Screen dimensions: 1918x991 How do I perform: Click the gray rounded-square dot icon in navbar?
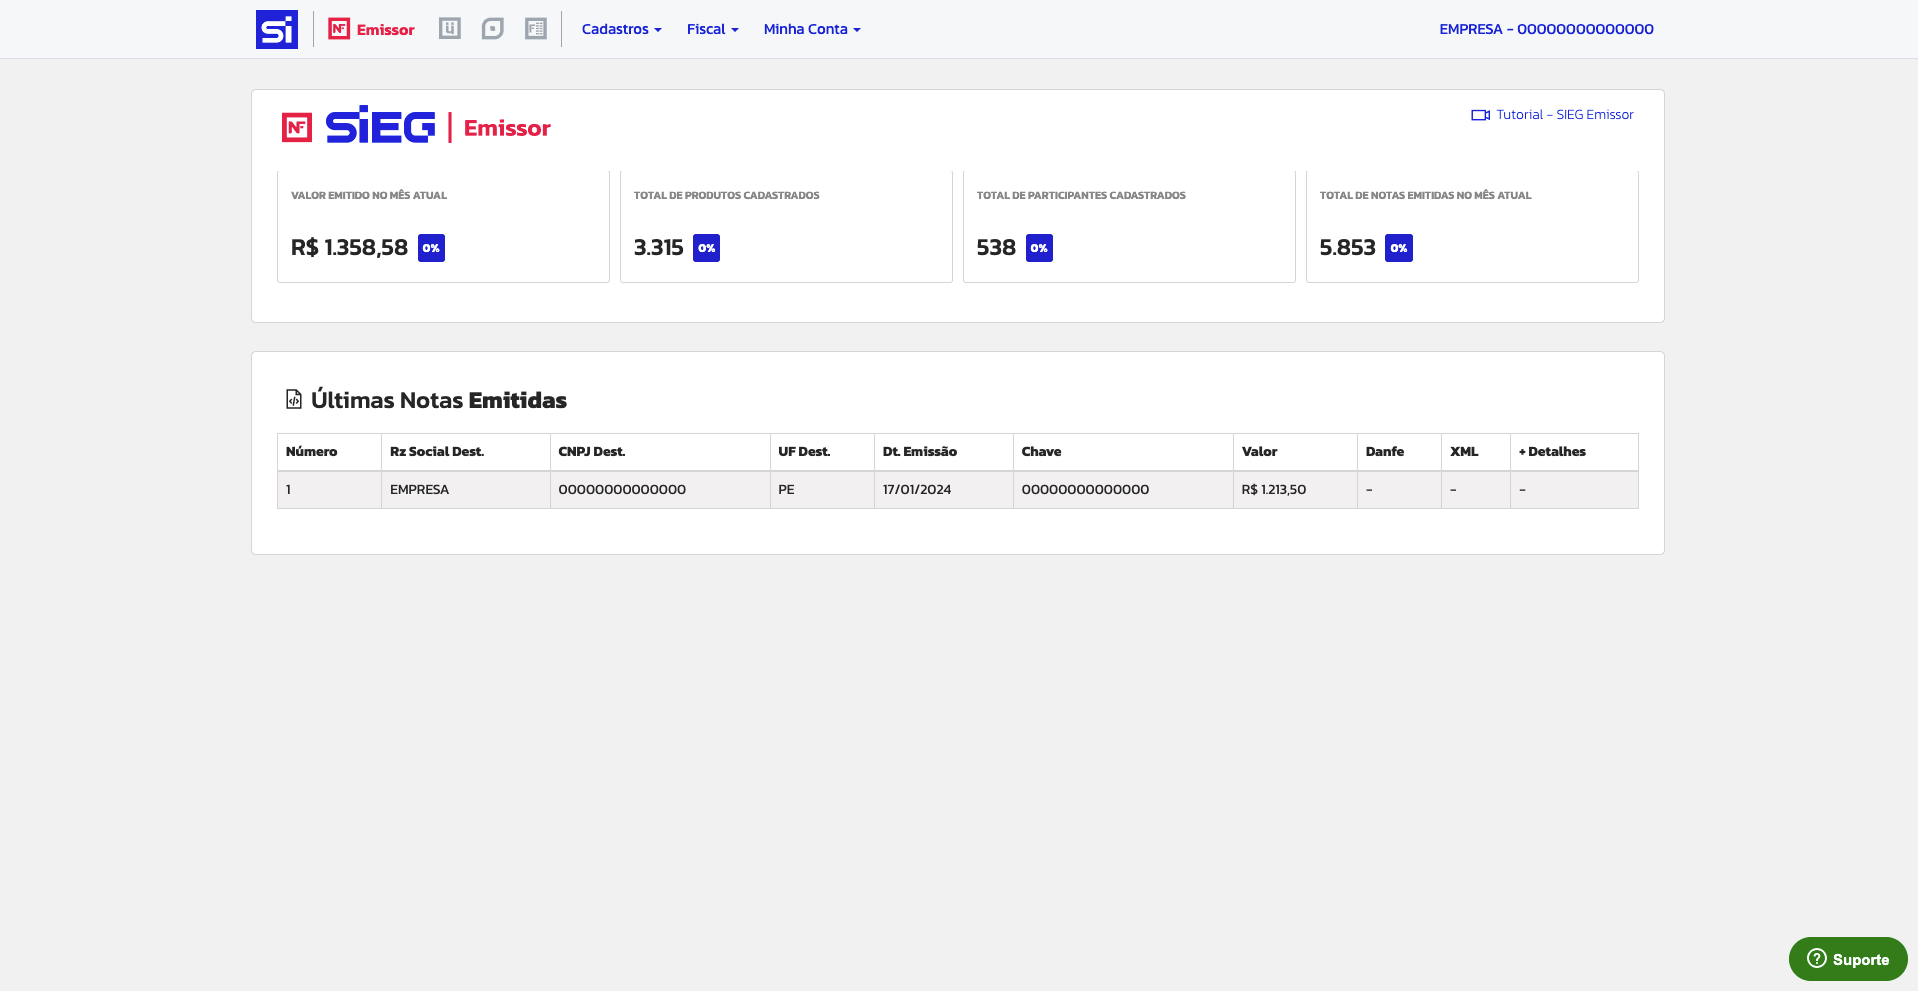[492, 29]
